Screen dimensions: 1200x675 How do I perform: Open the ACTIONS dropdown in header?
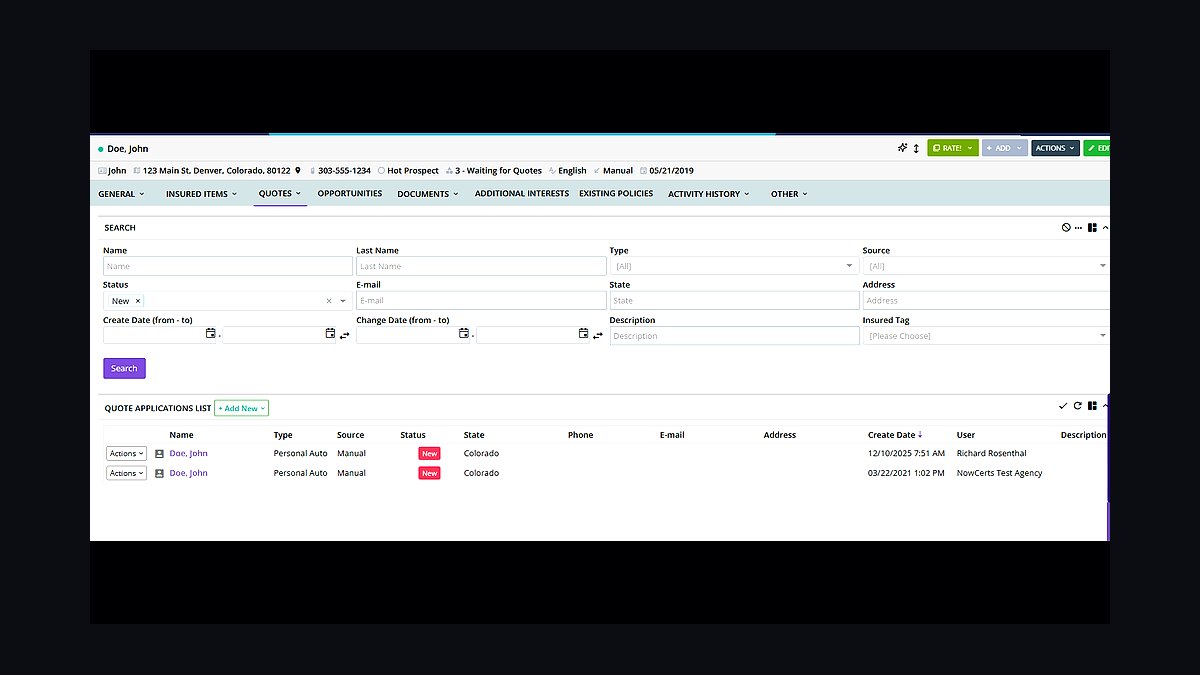[1055, 148]
